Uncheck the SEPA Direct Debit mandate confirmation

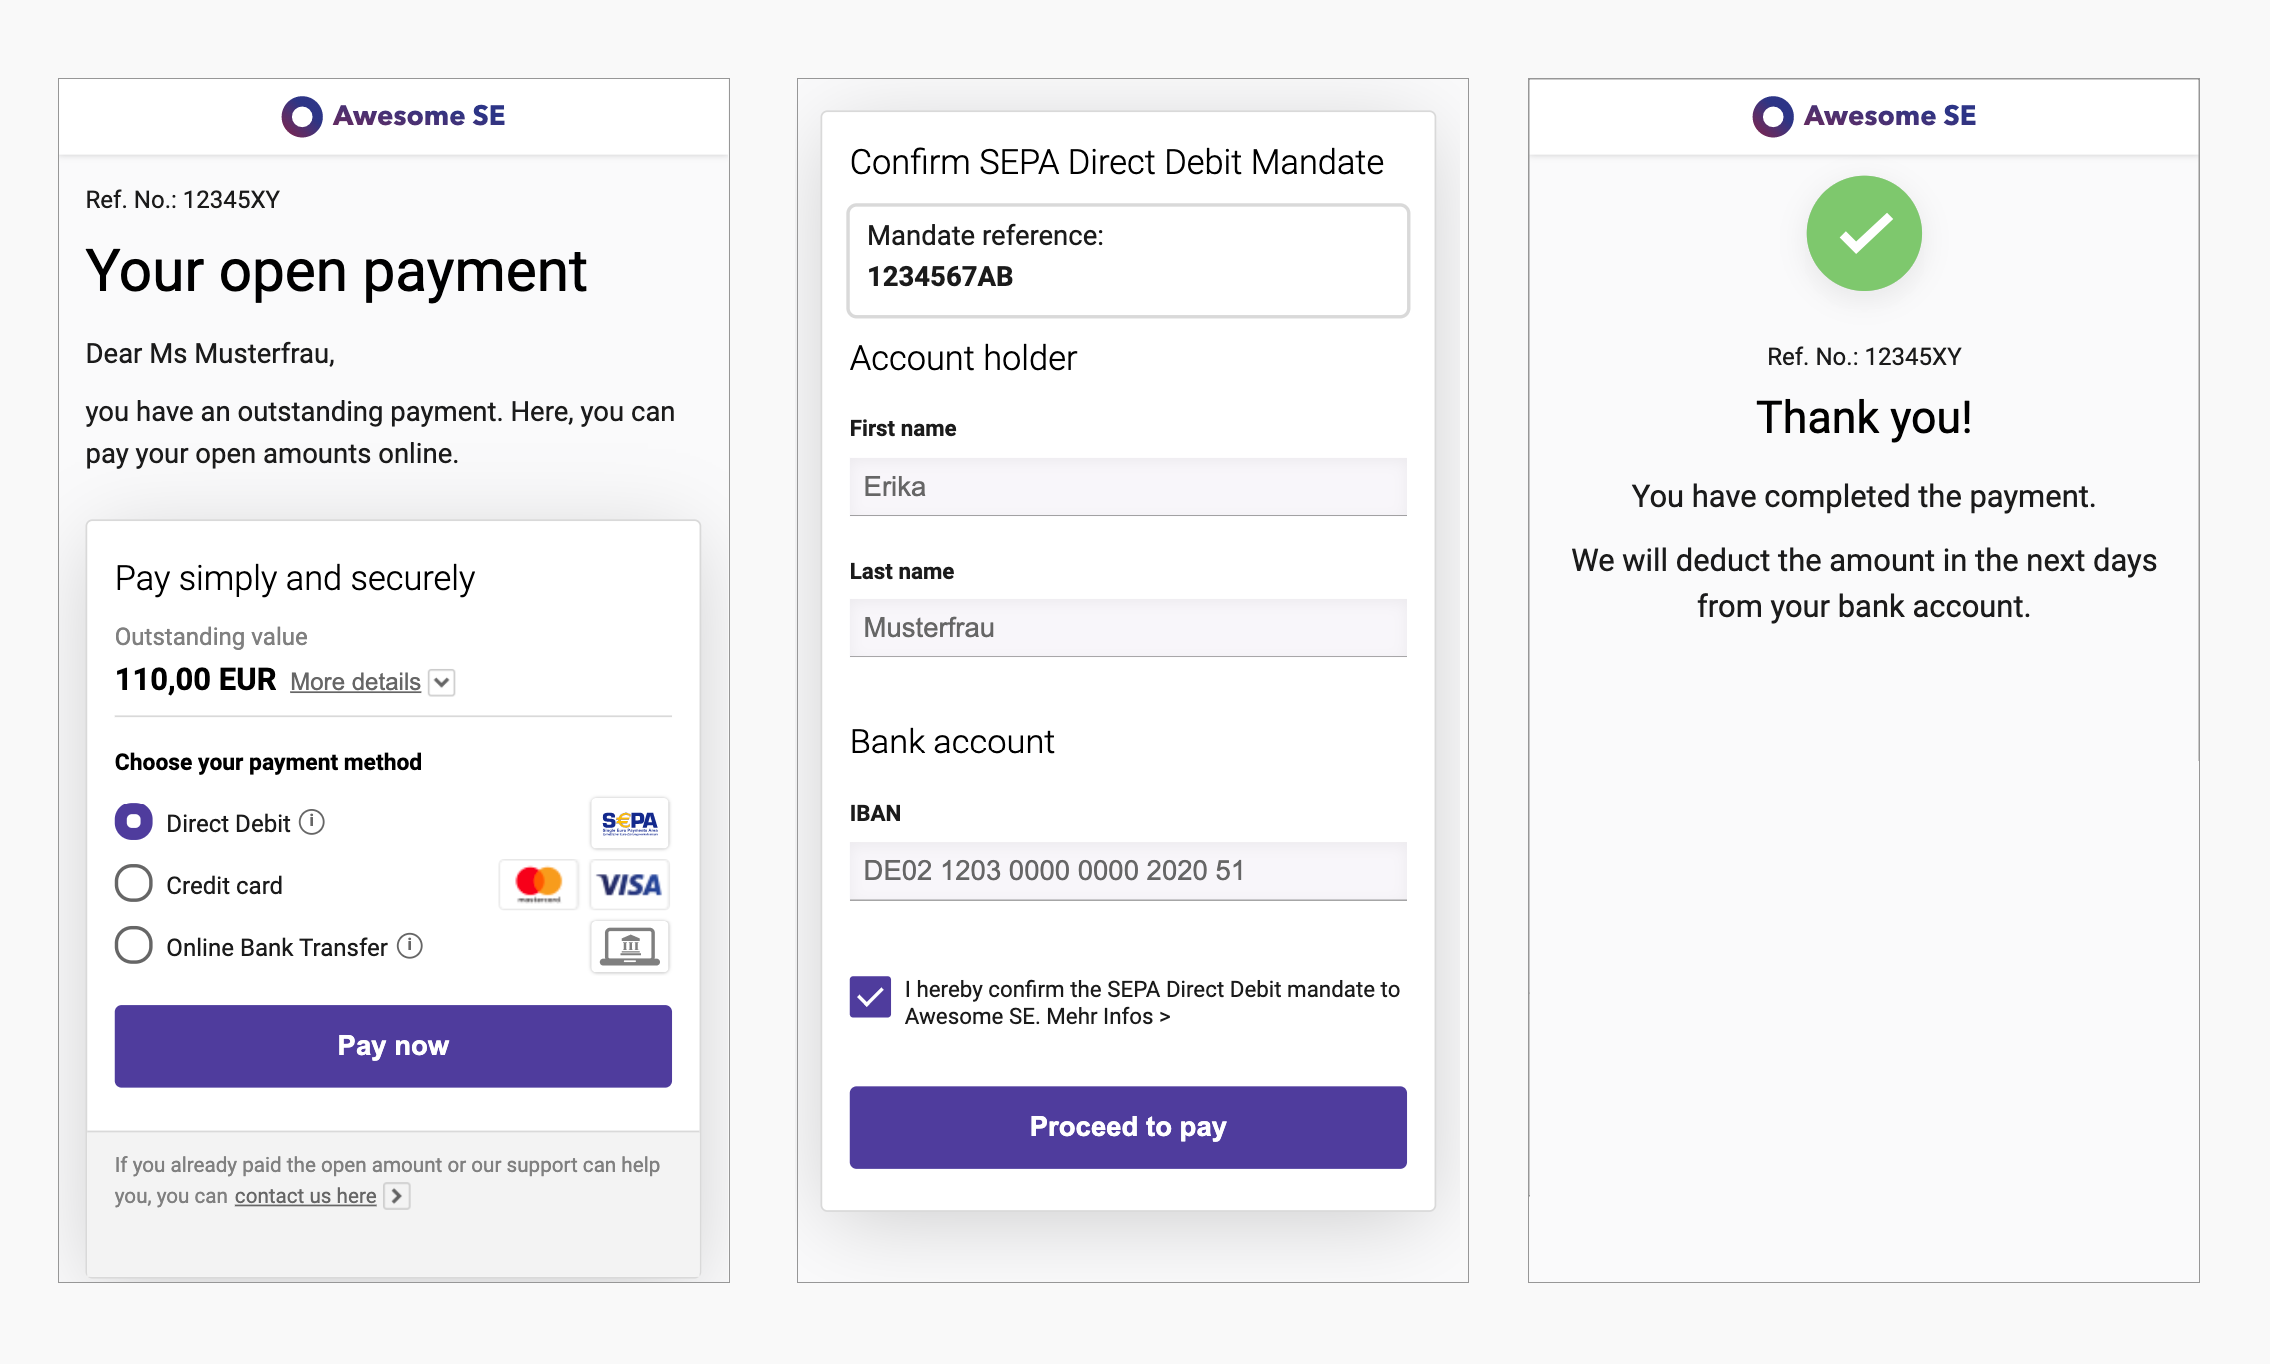click(869, 996)
